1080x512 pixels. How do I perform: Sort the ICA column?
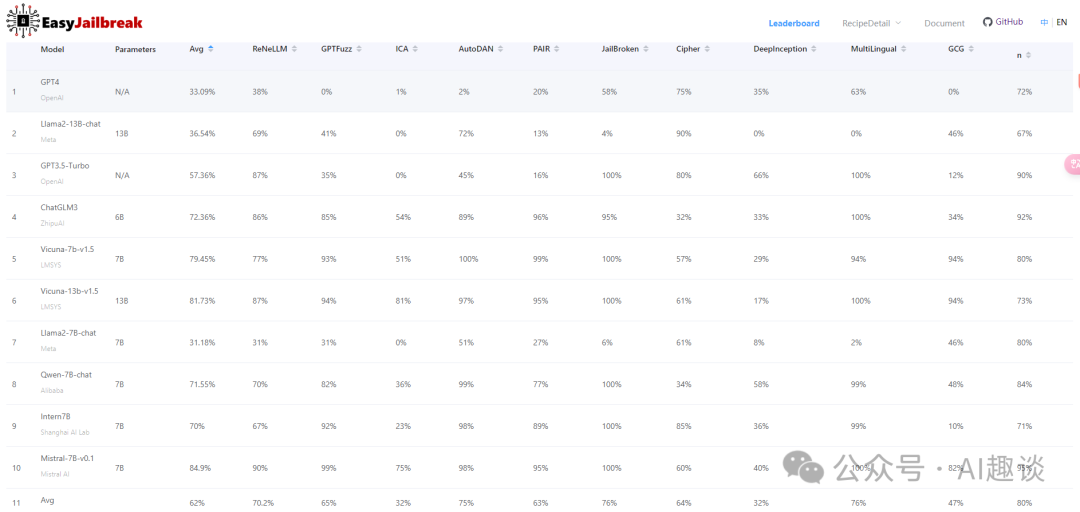coord(416,49)
